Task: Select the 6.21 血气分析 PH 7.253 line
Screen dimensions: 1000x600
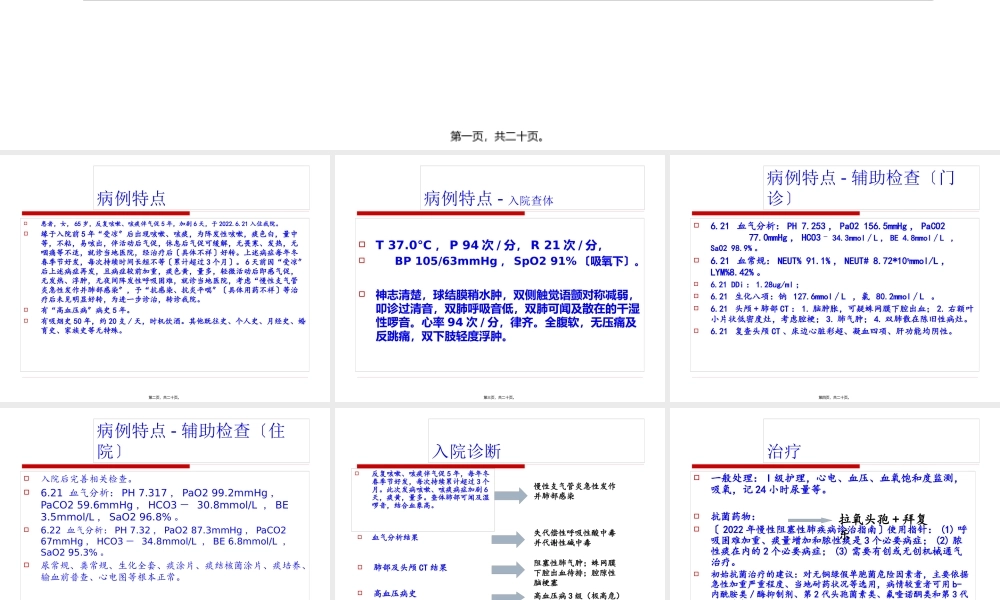Action: click(x=832, y=237)
